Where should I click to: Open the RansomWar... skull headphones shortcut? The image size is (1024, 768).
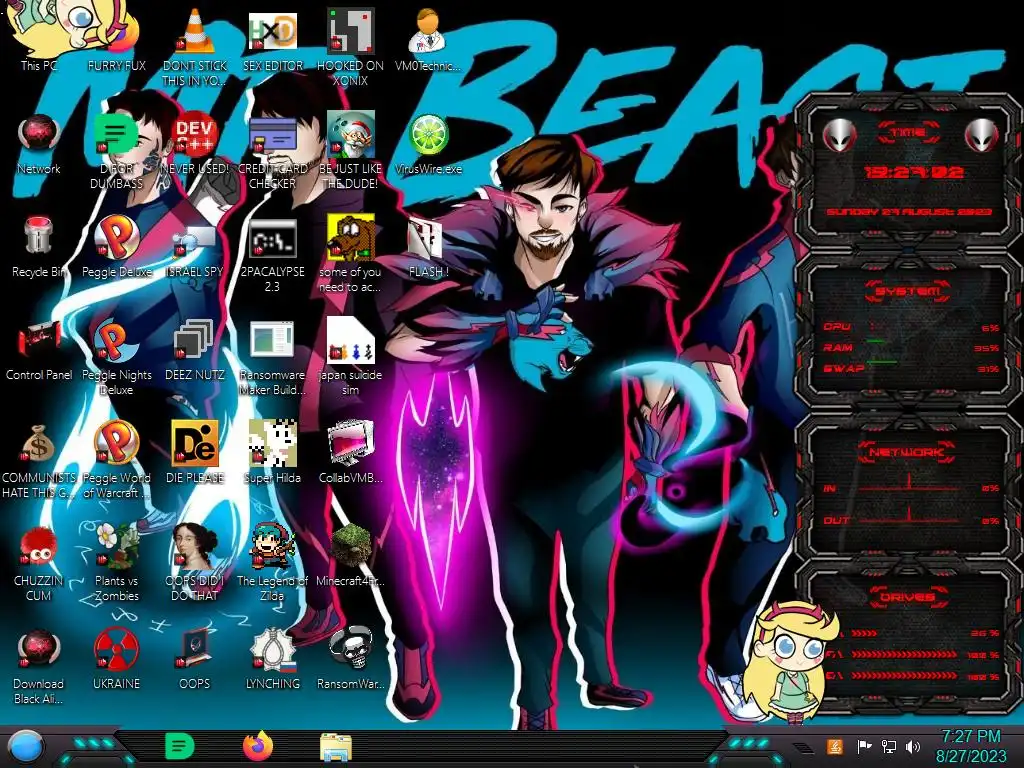tap(350, 658)
